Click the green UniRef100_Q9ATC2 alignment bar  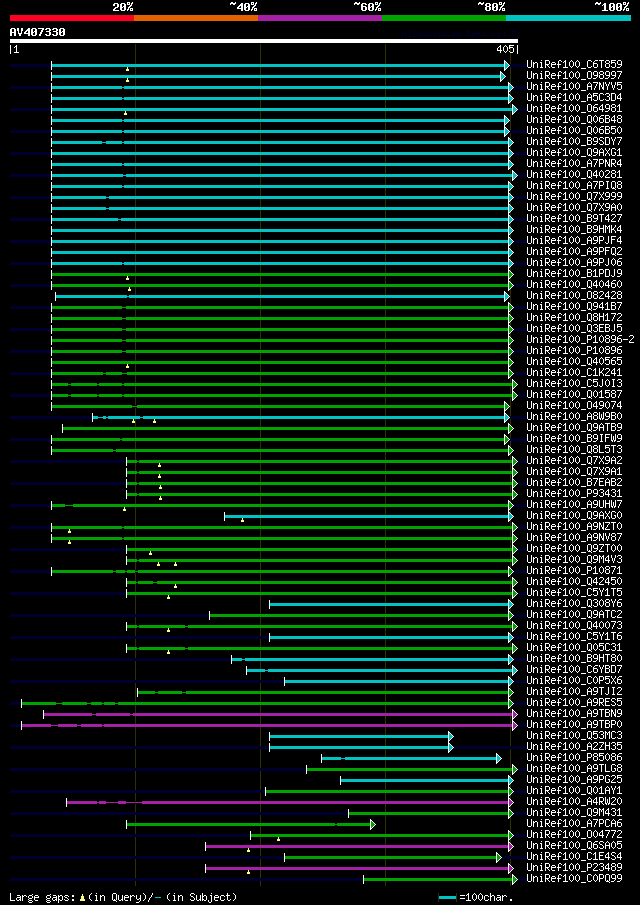(360, 615)
